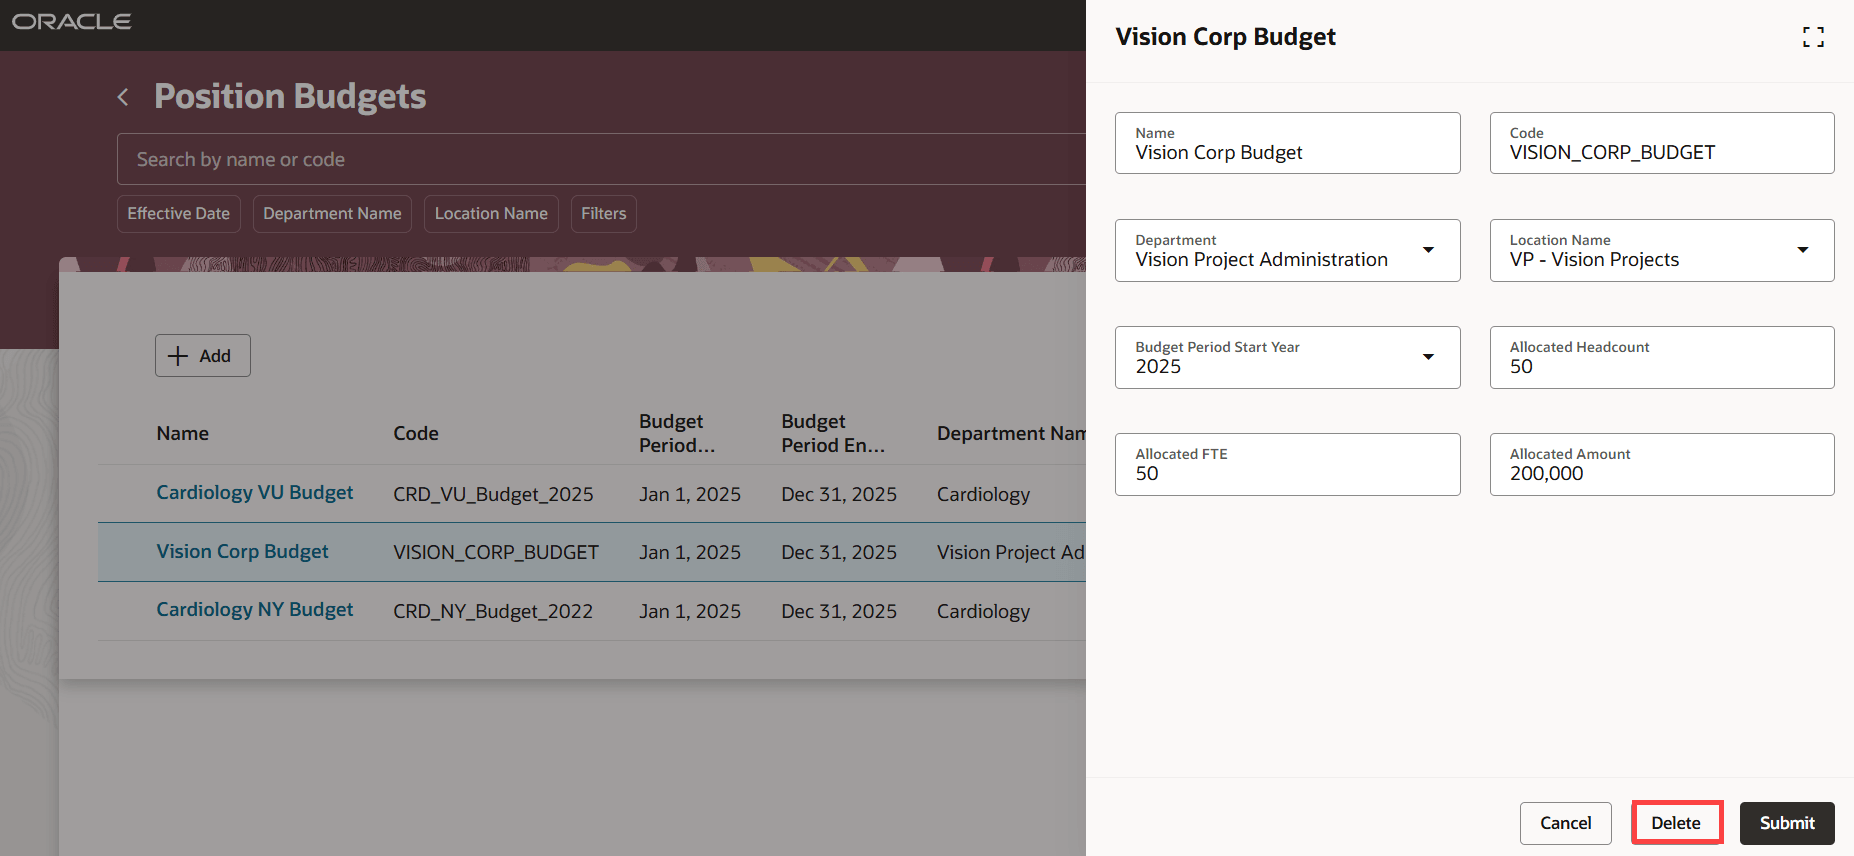1854x856 pixels.
Task: Expand the Location Name dropdown
Action: [x=1802, y=250]
